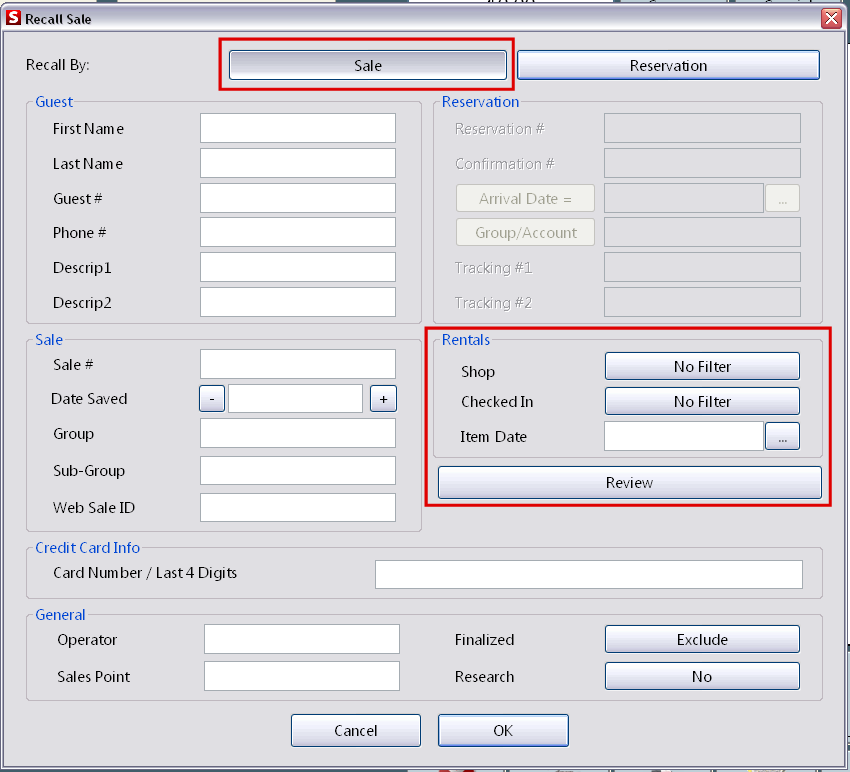Toggle the Research option from No

tap(701, 676)
